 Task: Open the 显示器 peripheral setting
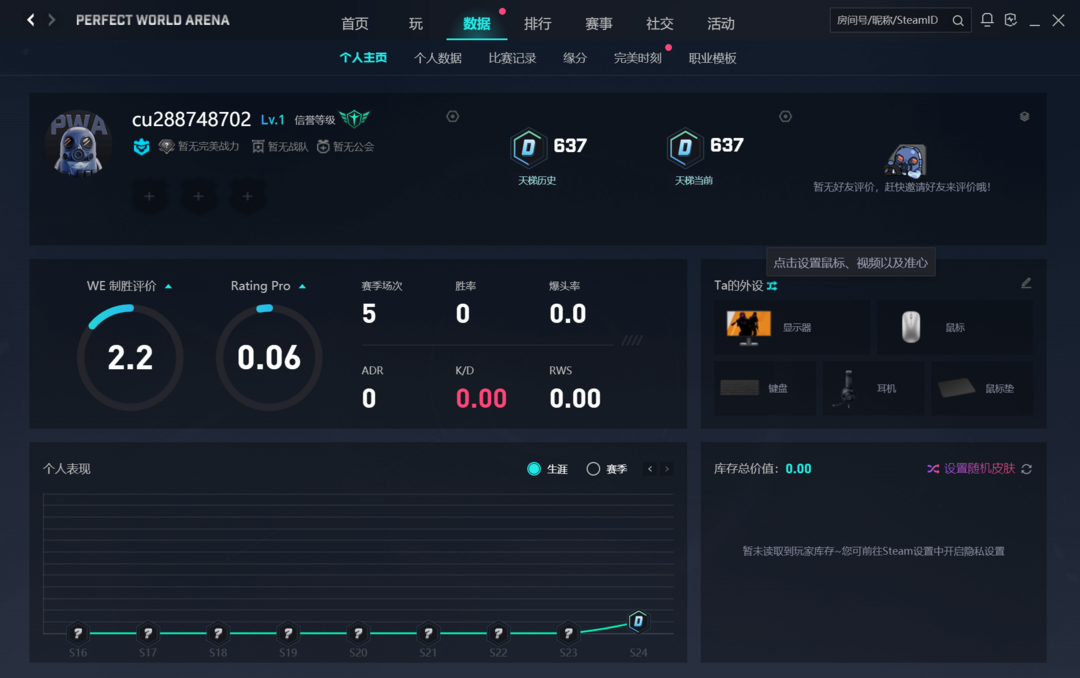[792, 327]
